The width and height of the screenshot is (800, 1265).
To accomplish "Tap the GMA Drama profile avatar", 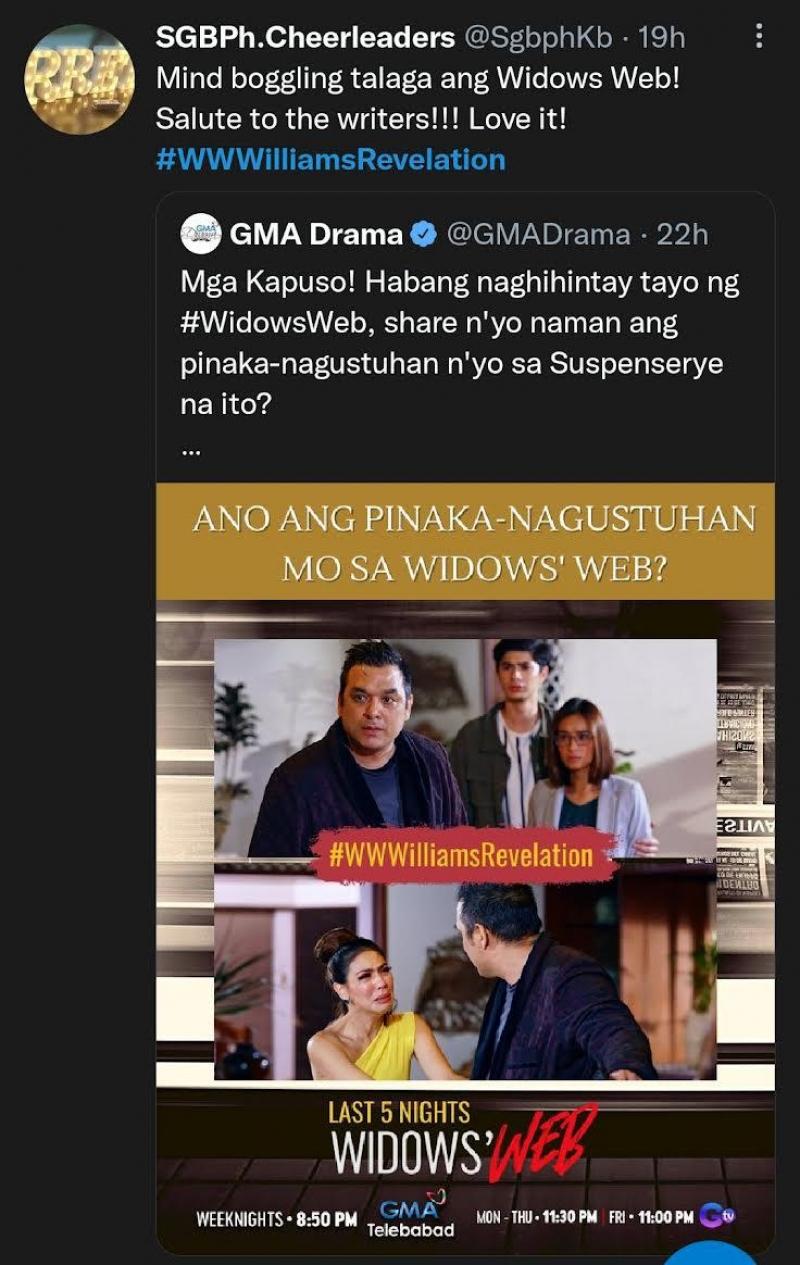I will coord(200,234).
